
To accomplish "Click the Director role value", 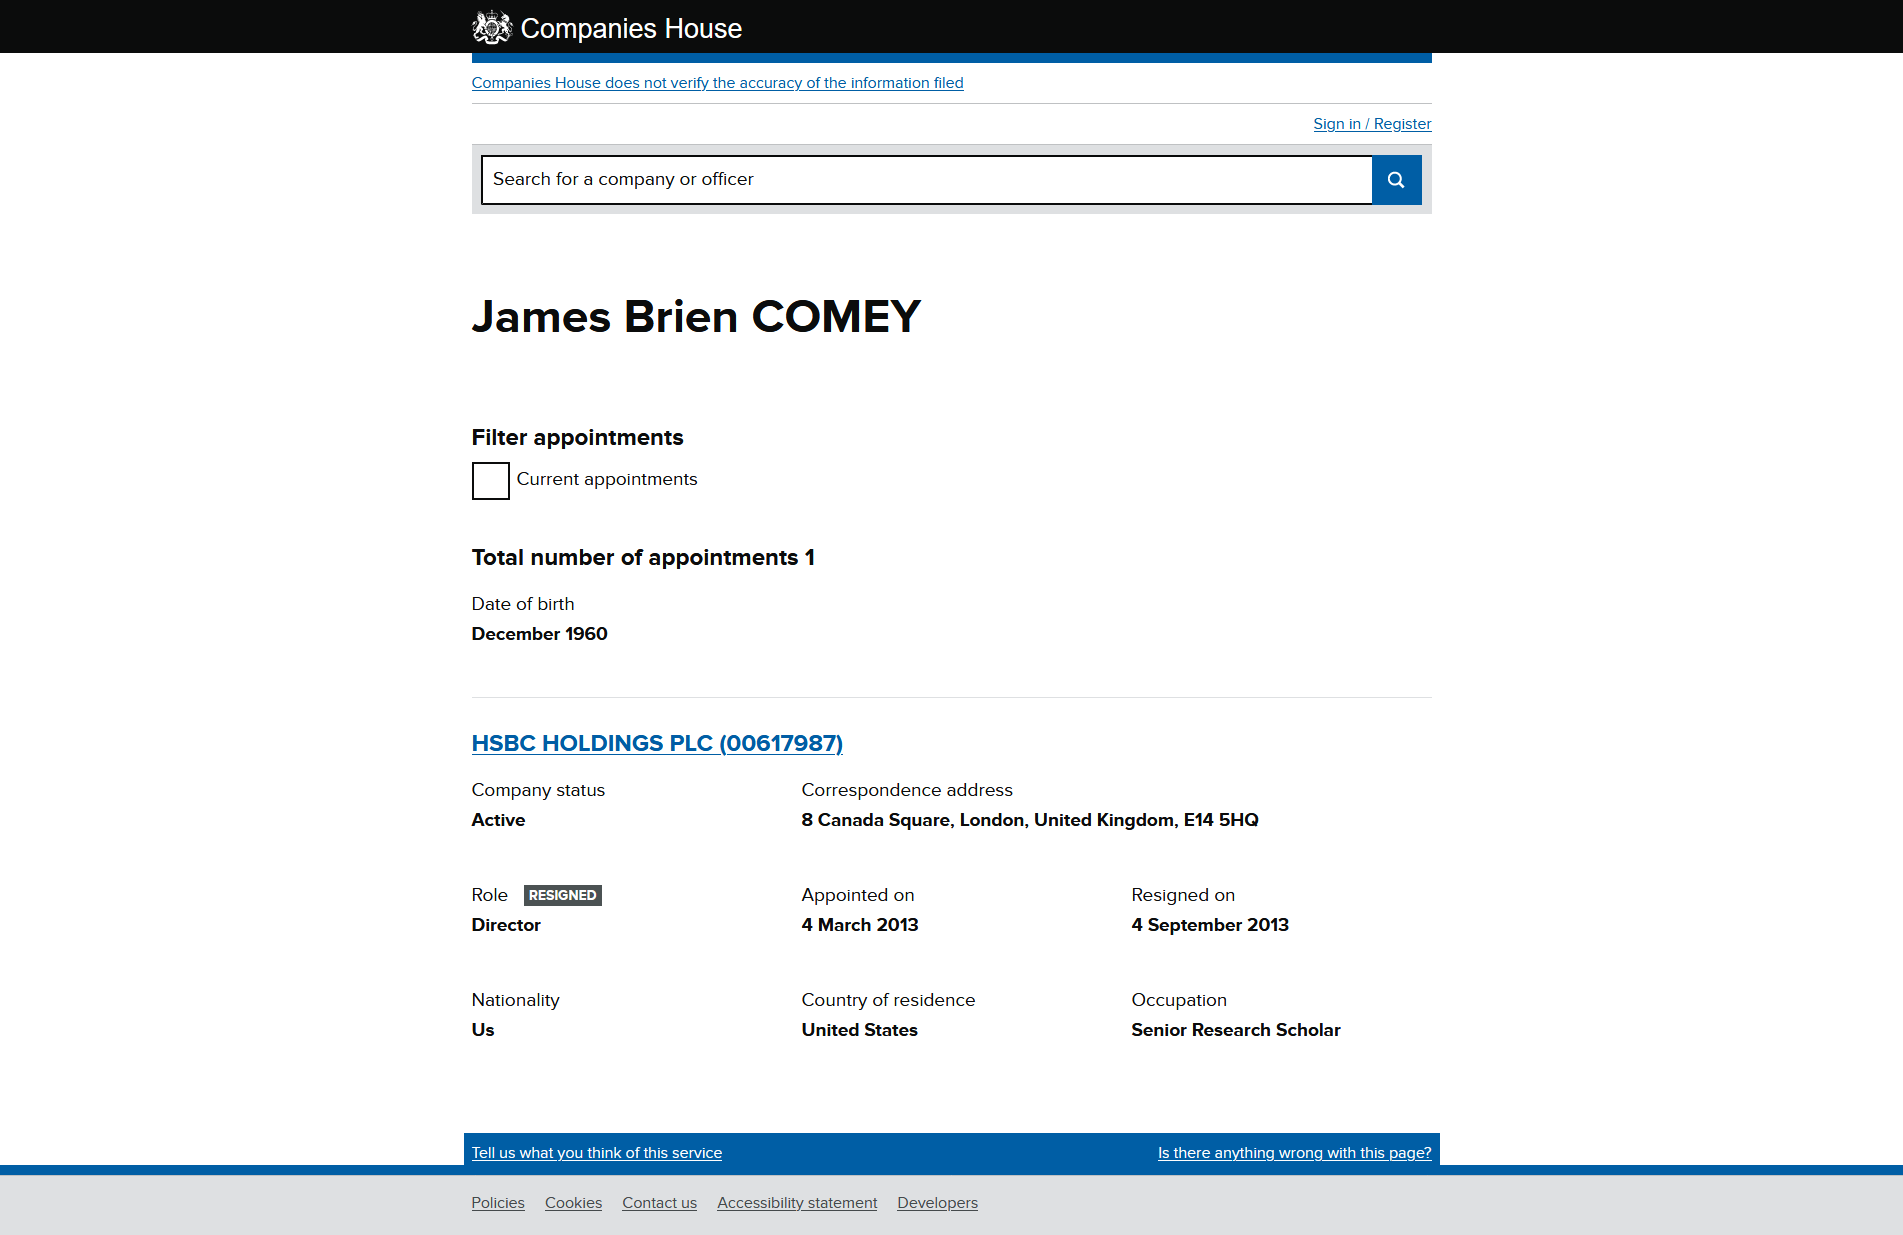I will [x=506, y=925].
